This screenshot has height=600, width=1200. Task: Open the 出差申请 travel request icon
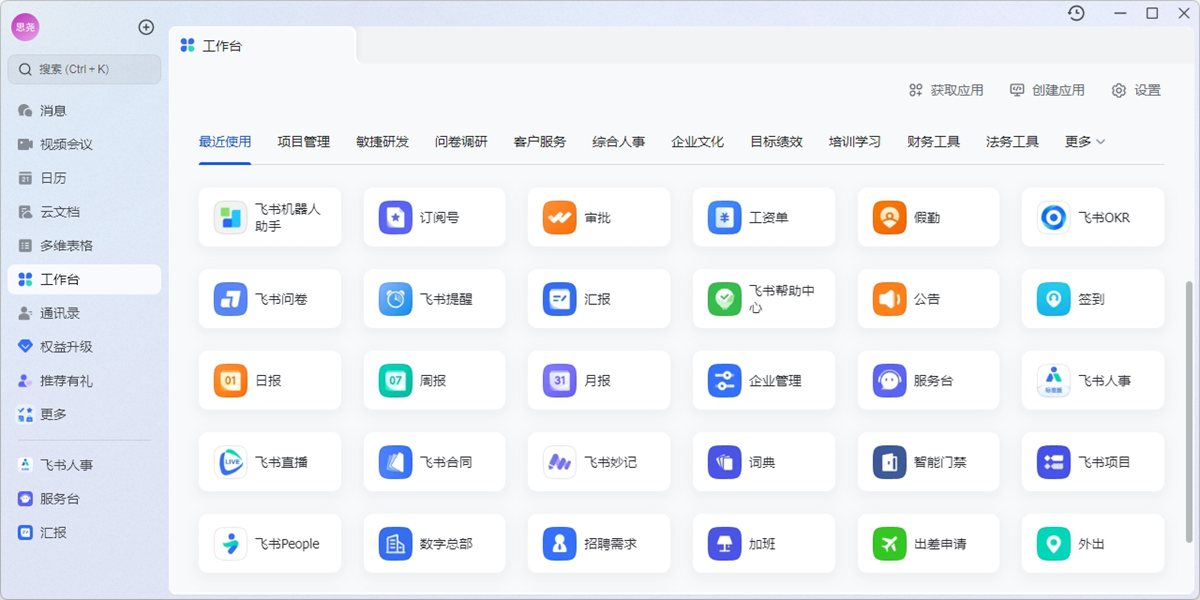[890, 544]
